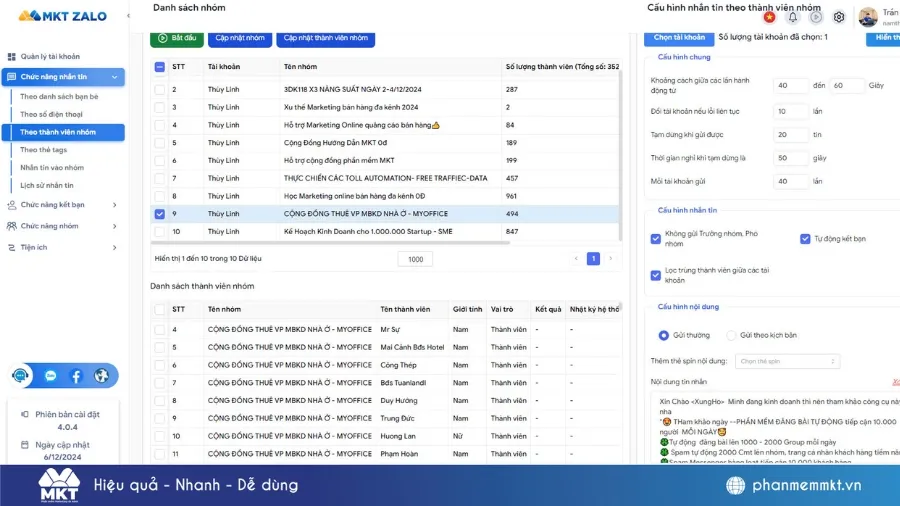Click group name Cộng Đồng Hướng Dẫn MKT 0đ
Image resolution: width=900 pixels, height=506 pixels.
[335, 143]
